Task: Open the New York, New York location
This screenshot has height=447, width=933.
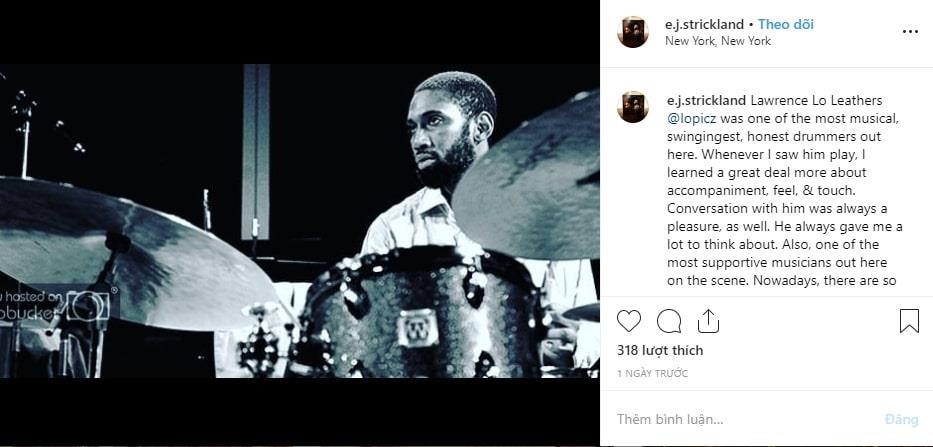Action: point(718,41)
